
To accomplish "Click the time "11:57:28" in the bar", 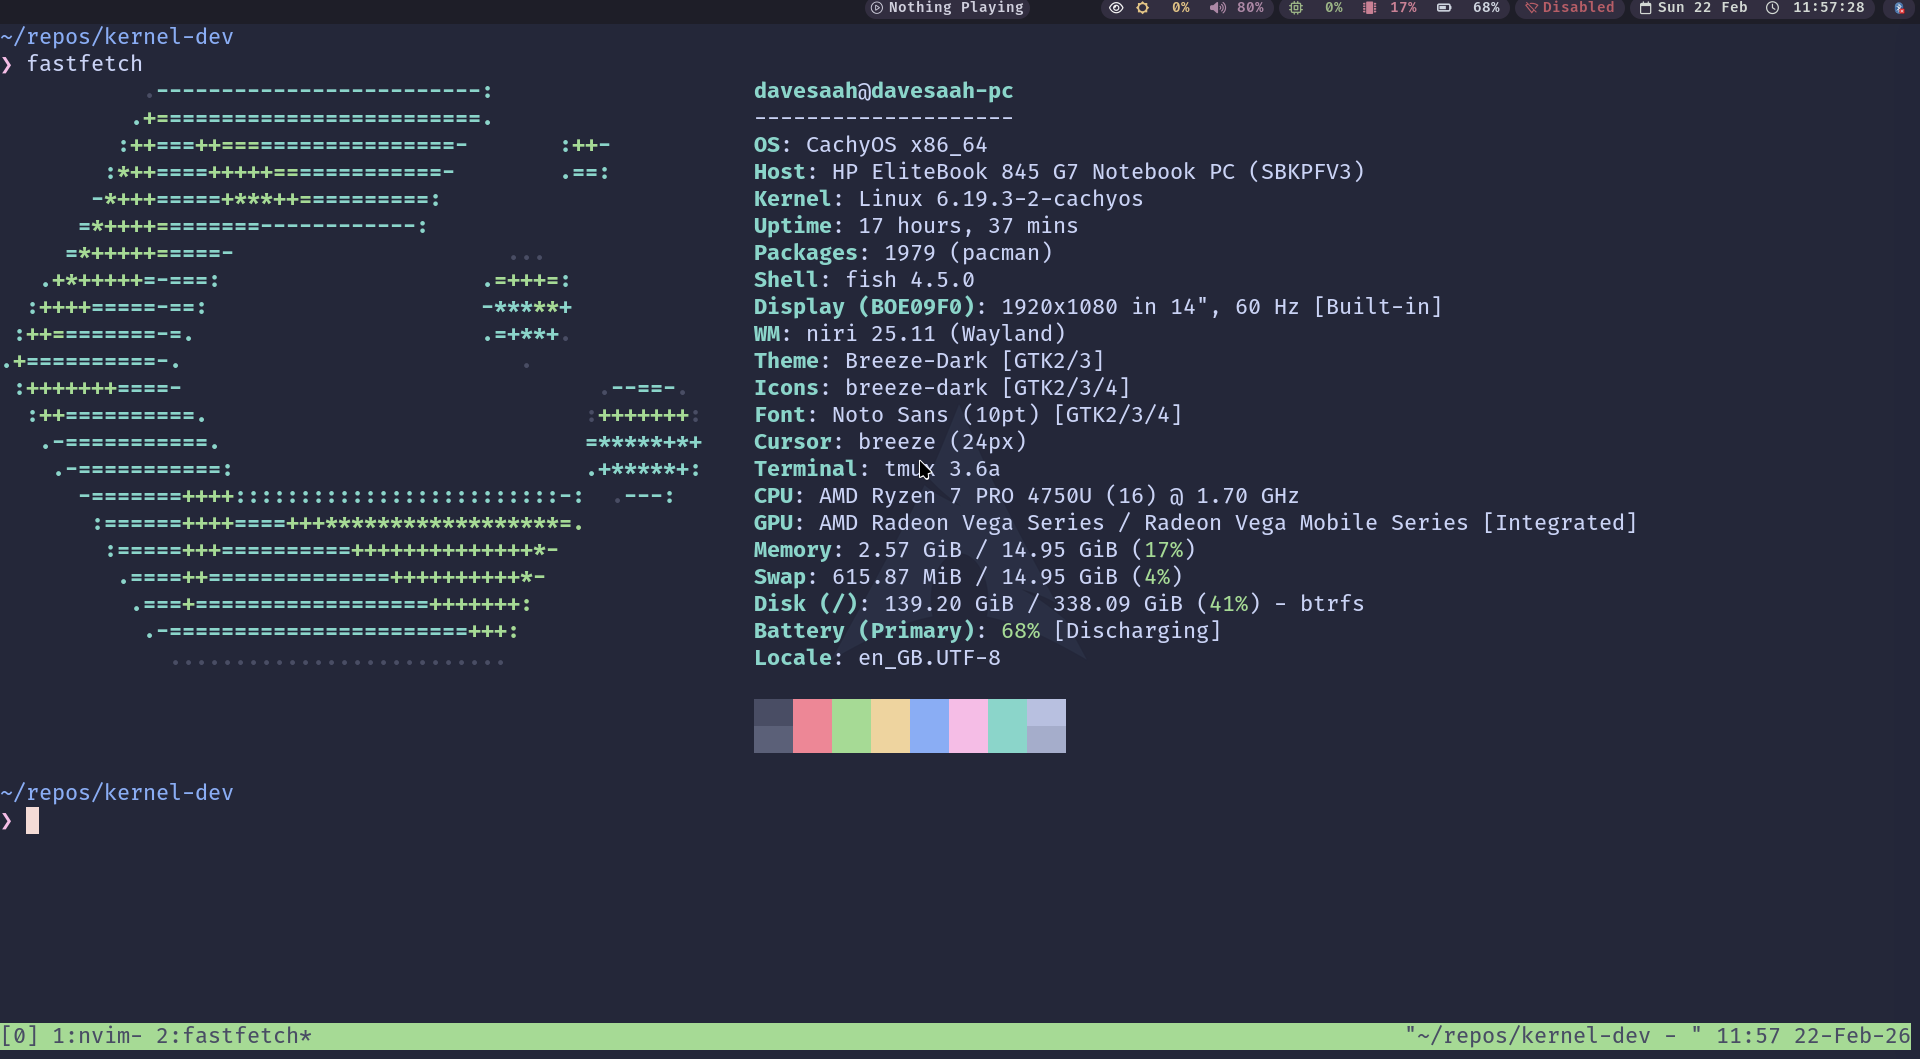I will [x=1827, y=9].
